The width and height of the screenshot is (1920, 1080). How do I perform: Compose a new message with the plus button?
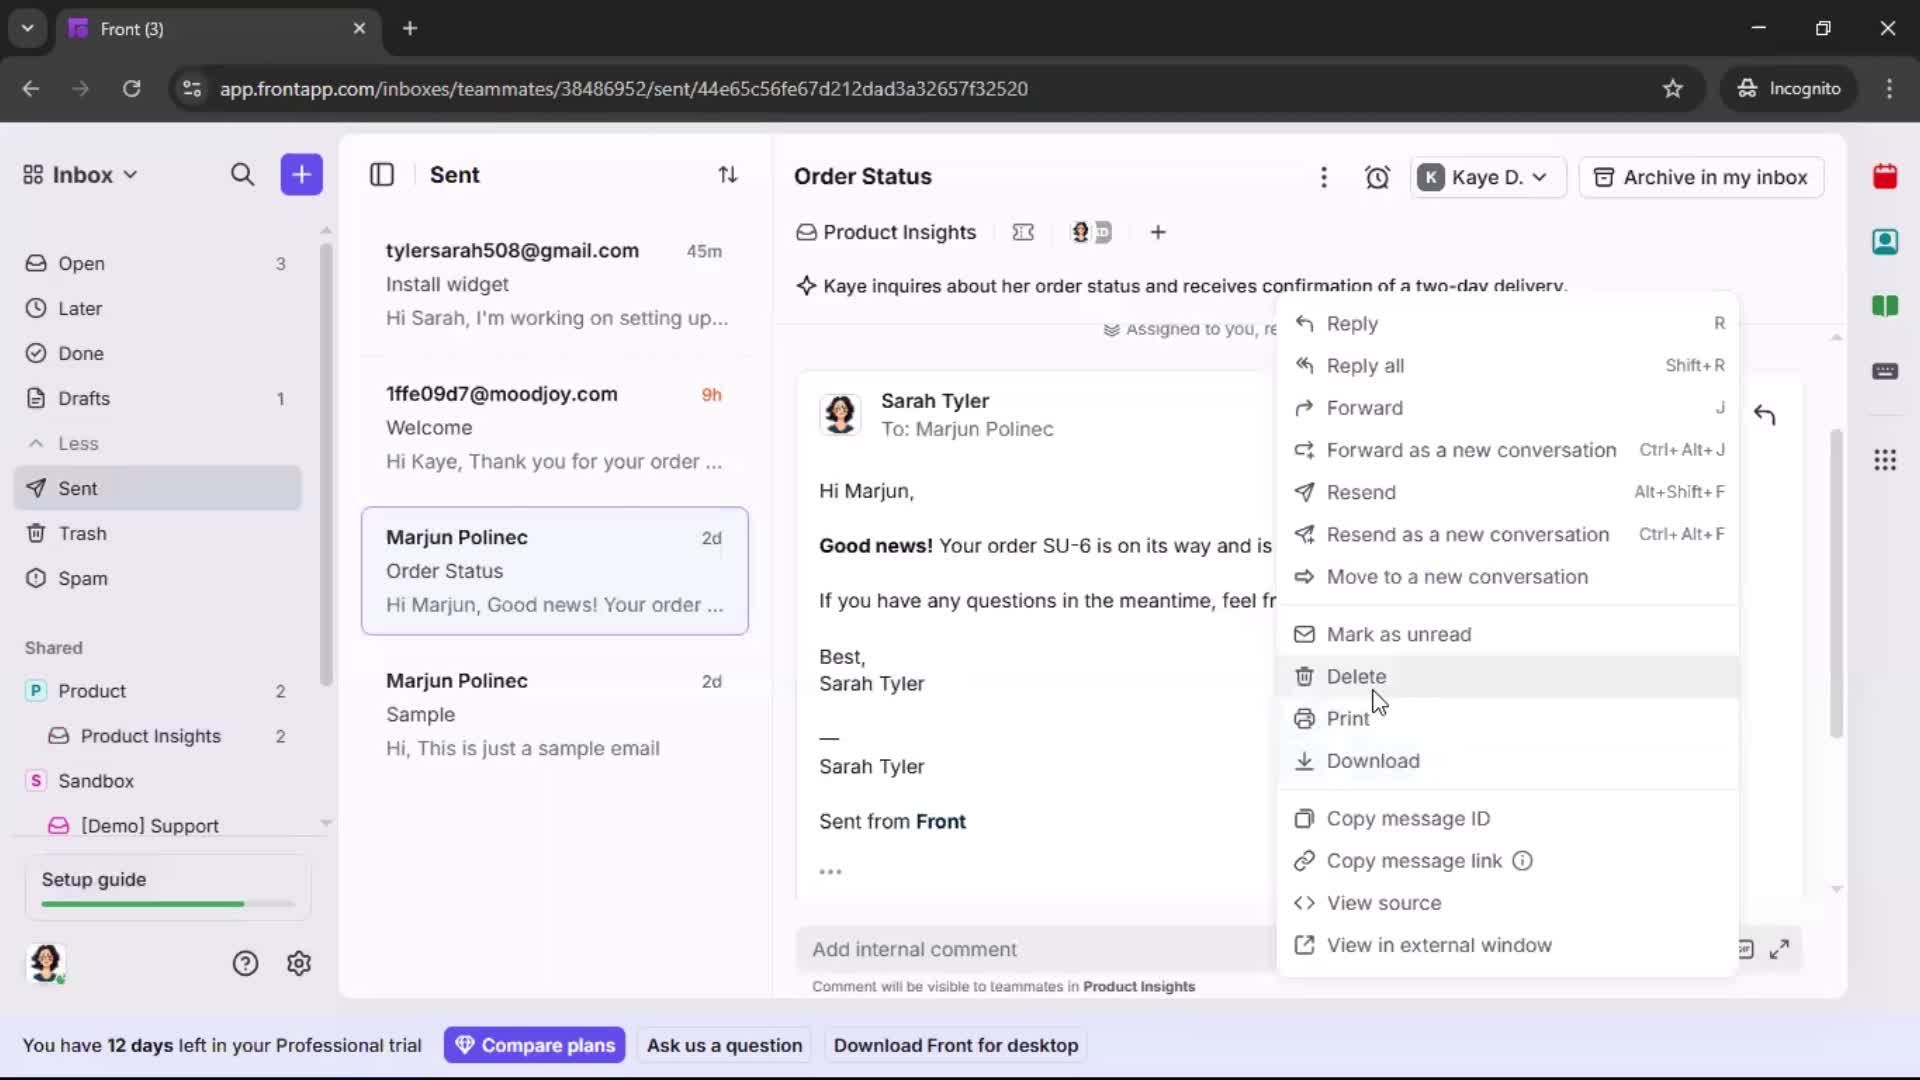[x=301, y=174]
